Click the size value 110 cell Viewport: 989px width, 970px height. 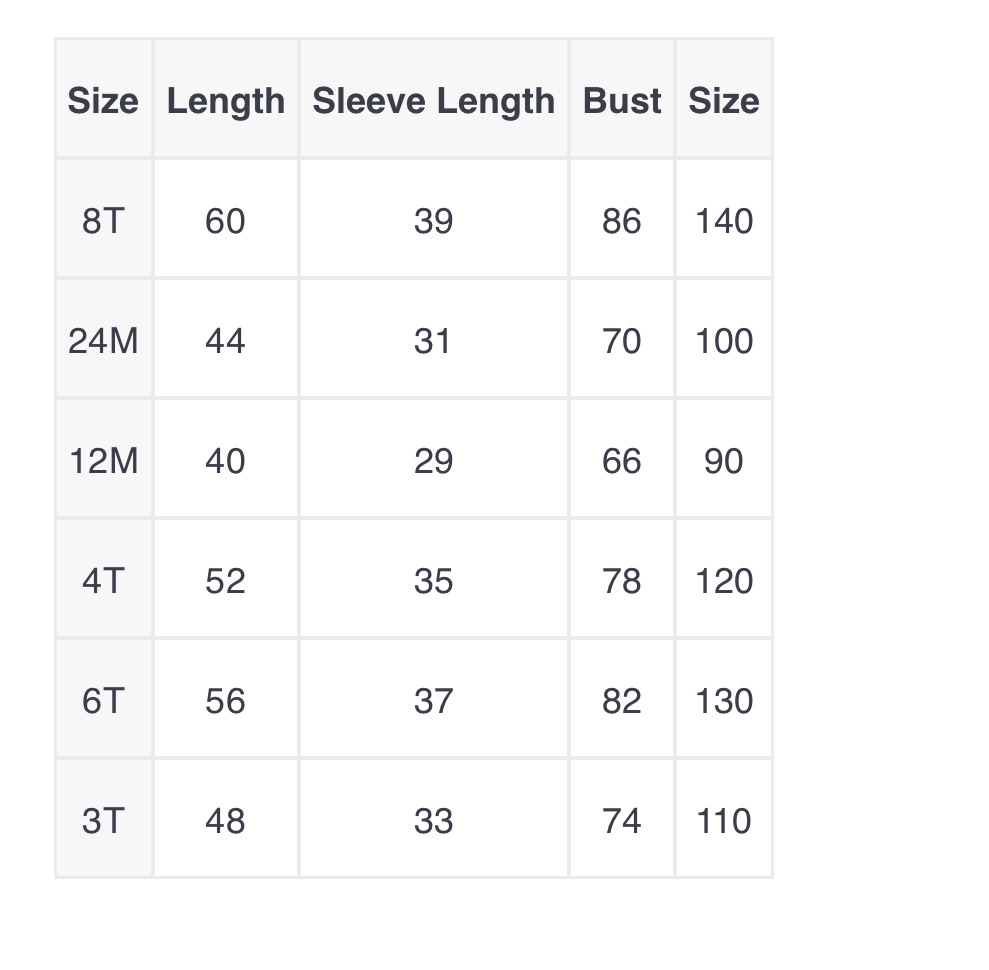tap(724, 818)
